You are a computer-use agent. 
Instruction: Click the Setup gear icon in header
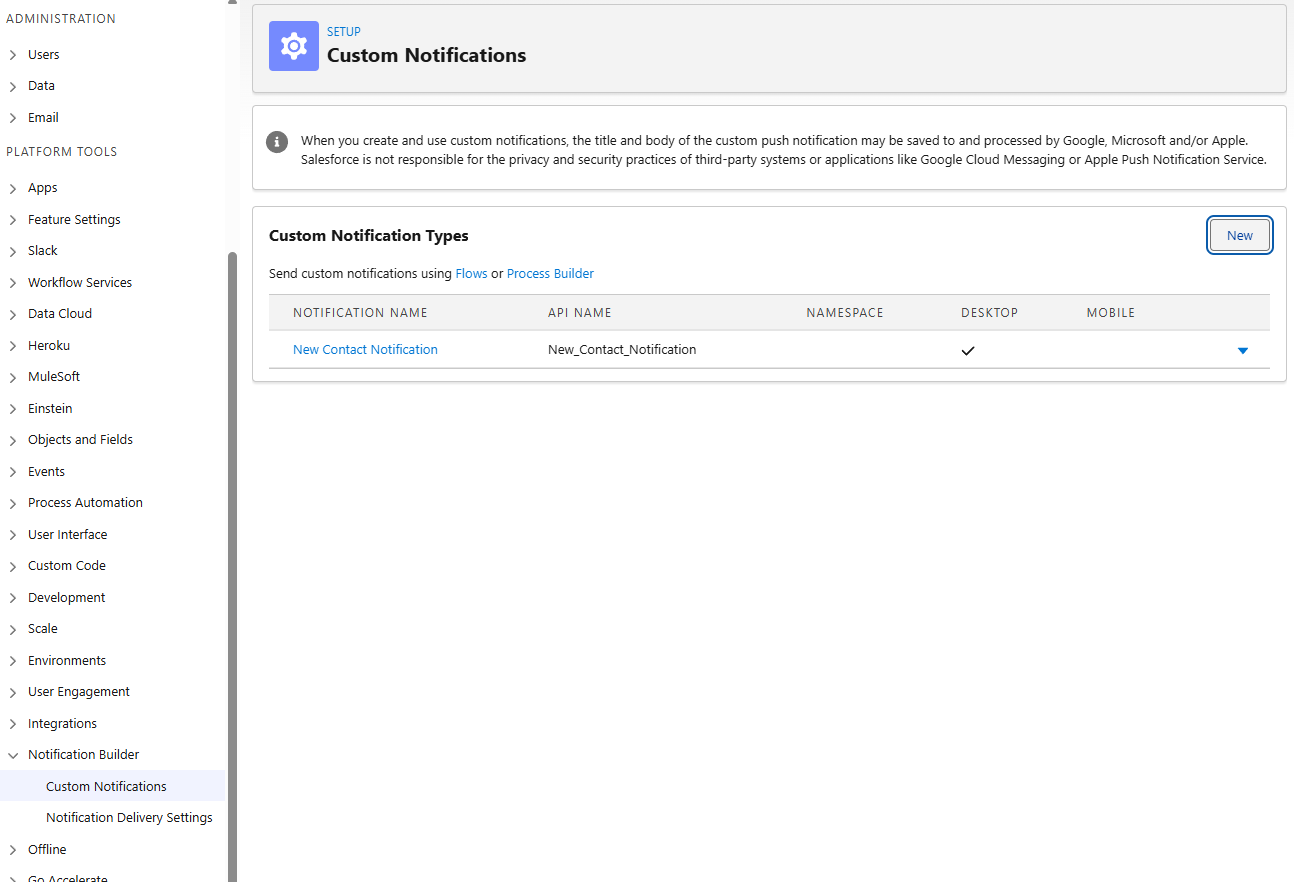click(x=294, y=46)
